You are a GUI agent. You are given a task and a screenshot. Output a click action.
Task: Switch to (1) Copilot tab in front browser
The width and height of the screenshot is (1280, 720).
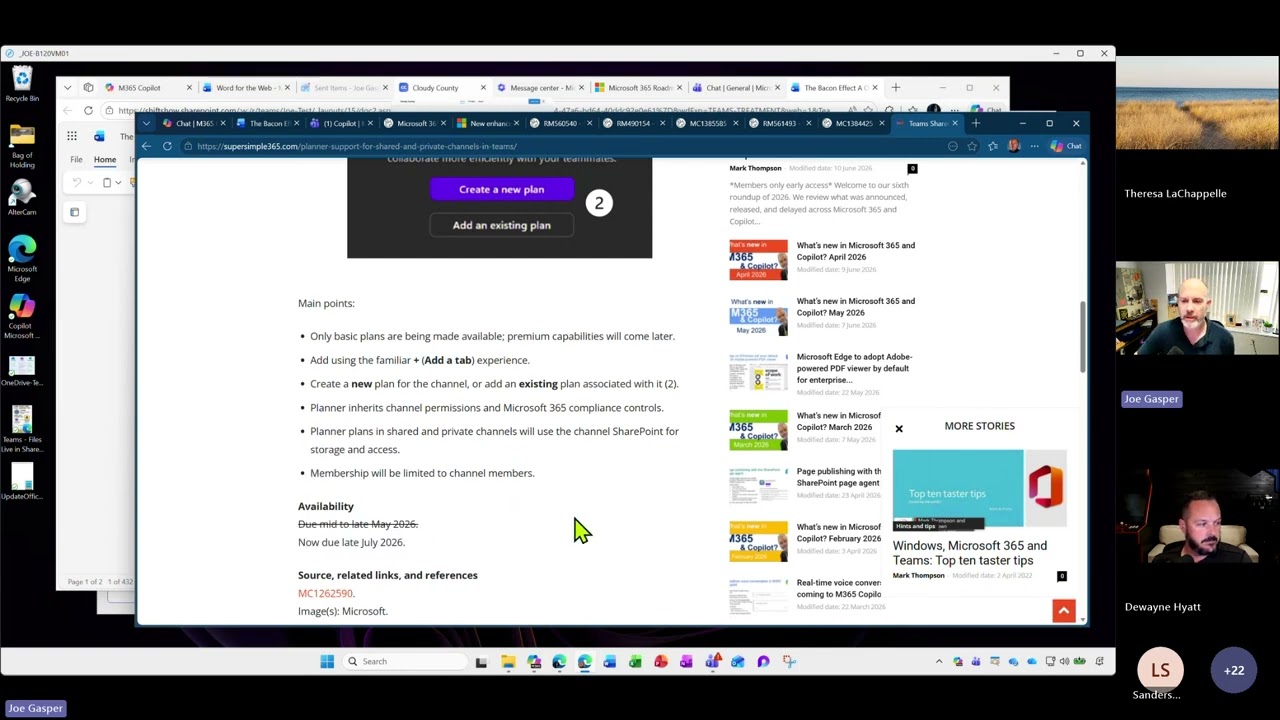point(341,123)
